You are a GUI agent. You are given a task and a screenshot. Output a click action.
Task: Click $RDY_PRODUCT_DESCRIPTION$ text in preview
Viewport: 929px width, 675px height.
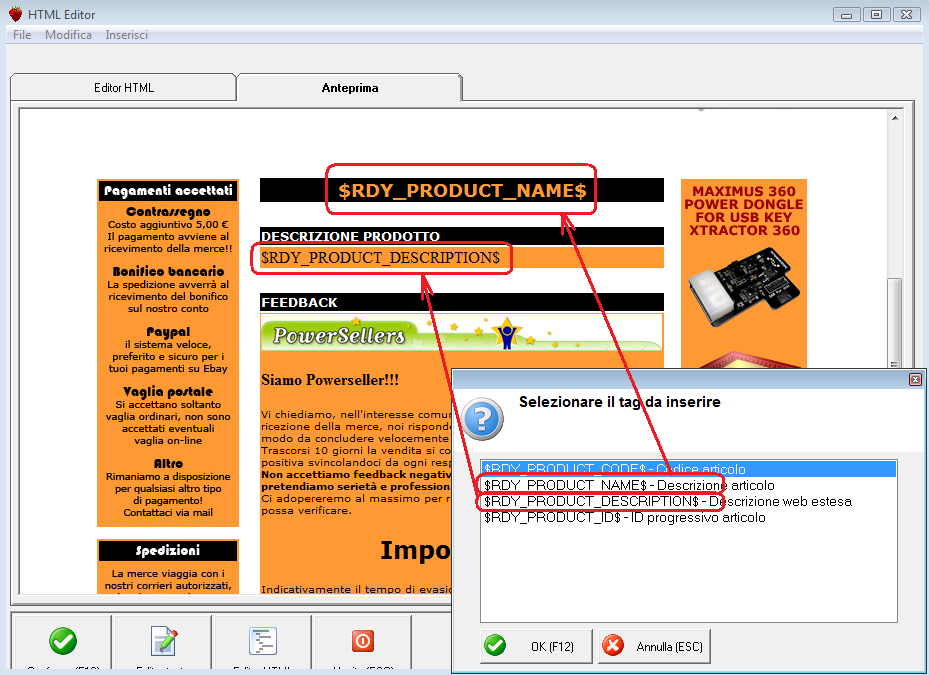(x=380, y=258)
